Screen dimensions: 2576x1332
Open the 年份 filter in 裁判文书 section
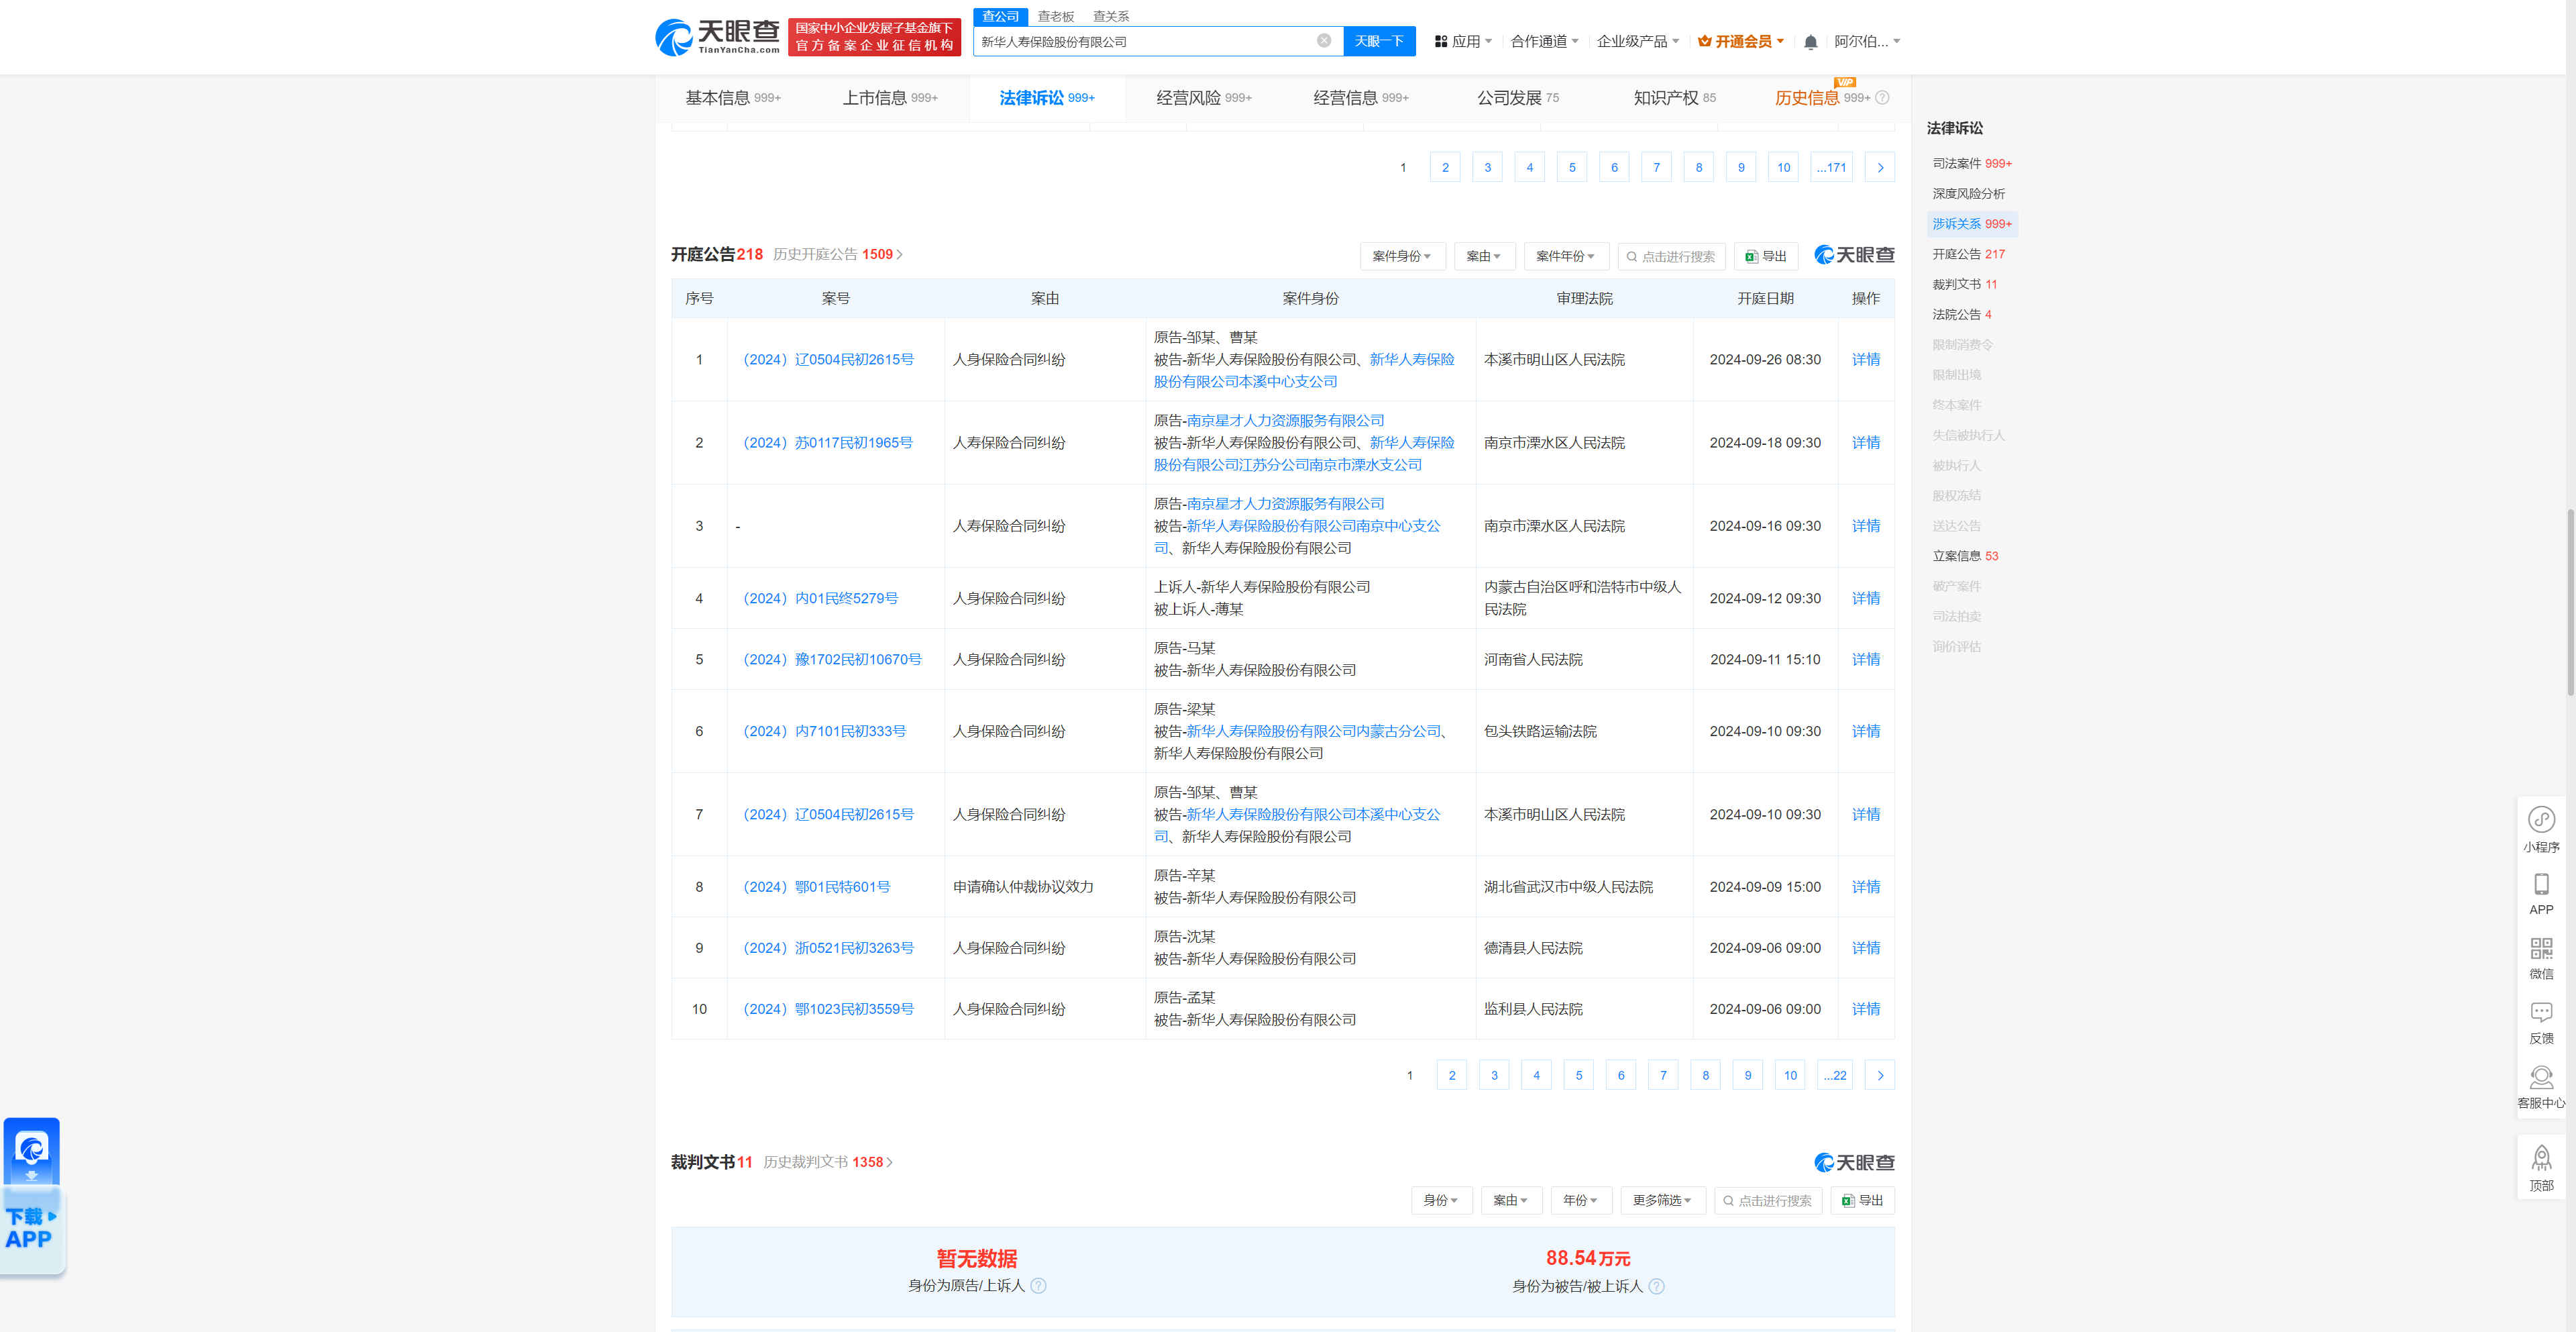[1581, 1200]
